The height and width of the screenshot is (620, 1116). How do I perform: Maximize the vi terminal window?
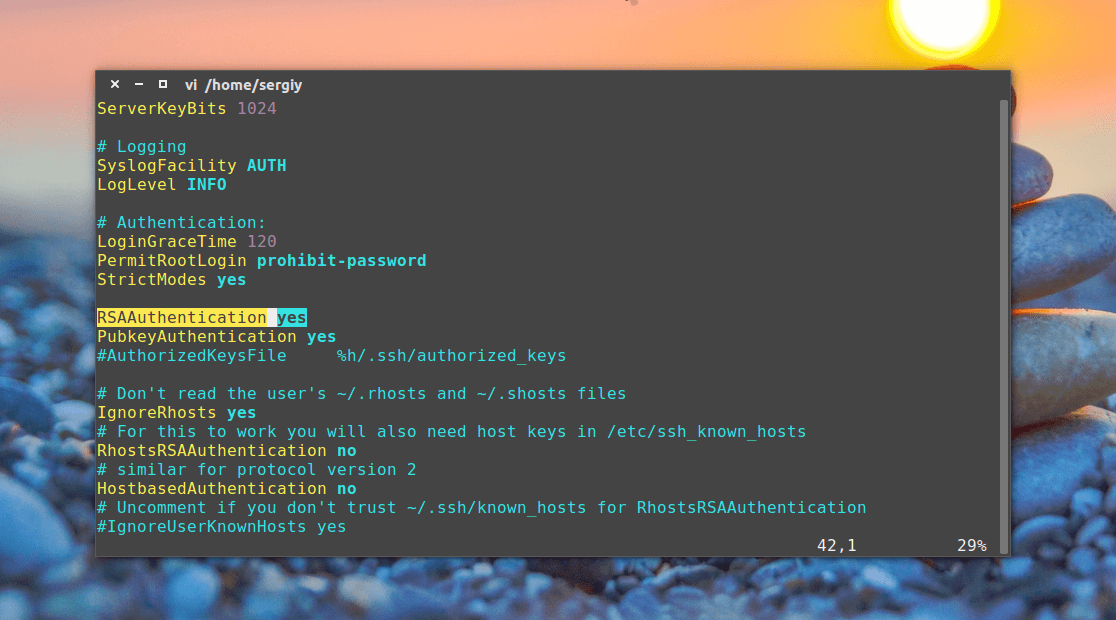163,84
